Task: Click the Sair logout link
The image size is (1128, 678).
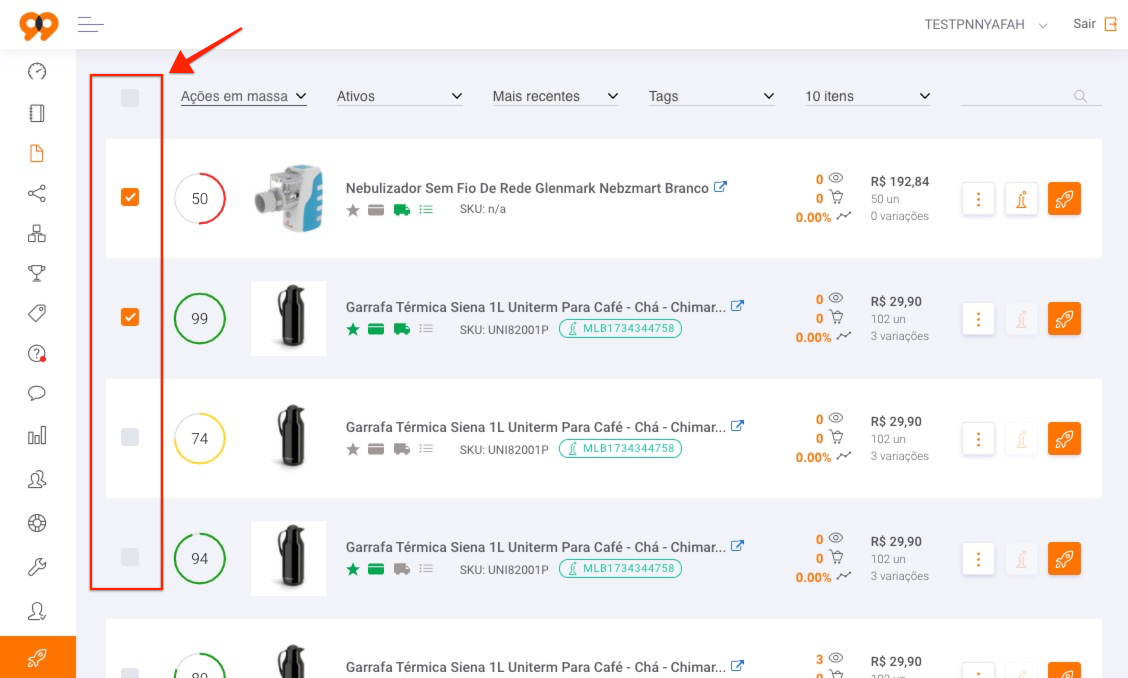Action: pyautogui.click(x=1084, y=24)
